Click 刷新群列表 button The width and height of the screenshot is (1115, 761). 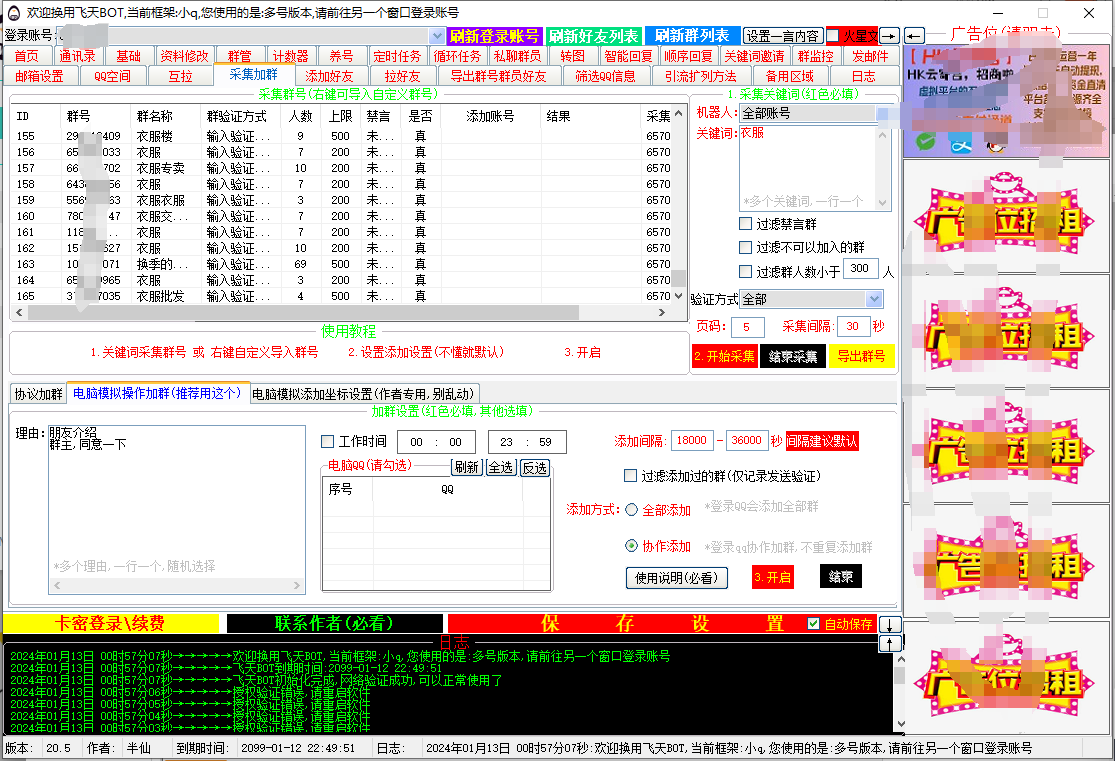[x=692, y=36]
